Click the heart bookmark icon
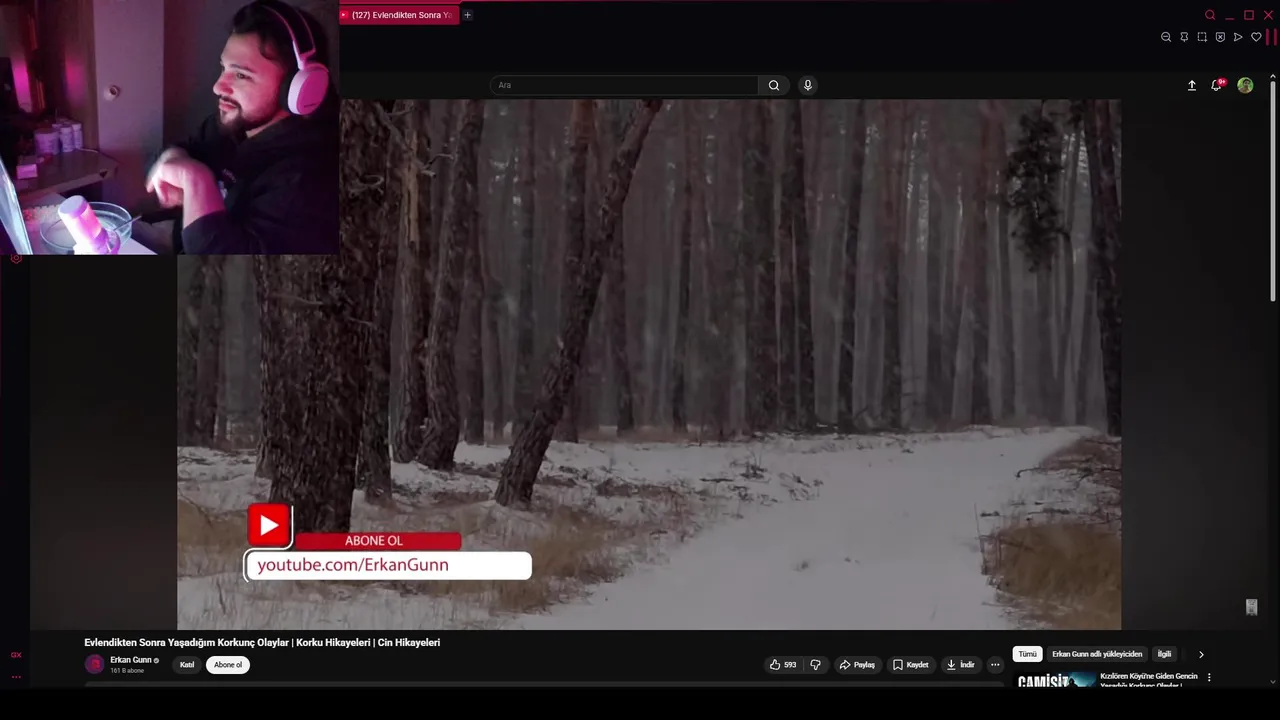The width and height of the screenshot is (1280, 720). (x=1256, y=37)
